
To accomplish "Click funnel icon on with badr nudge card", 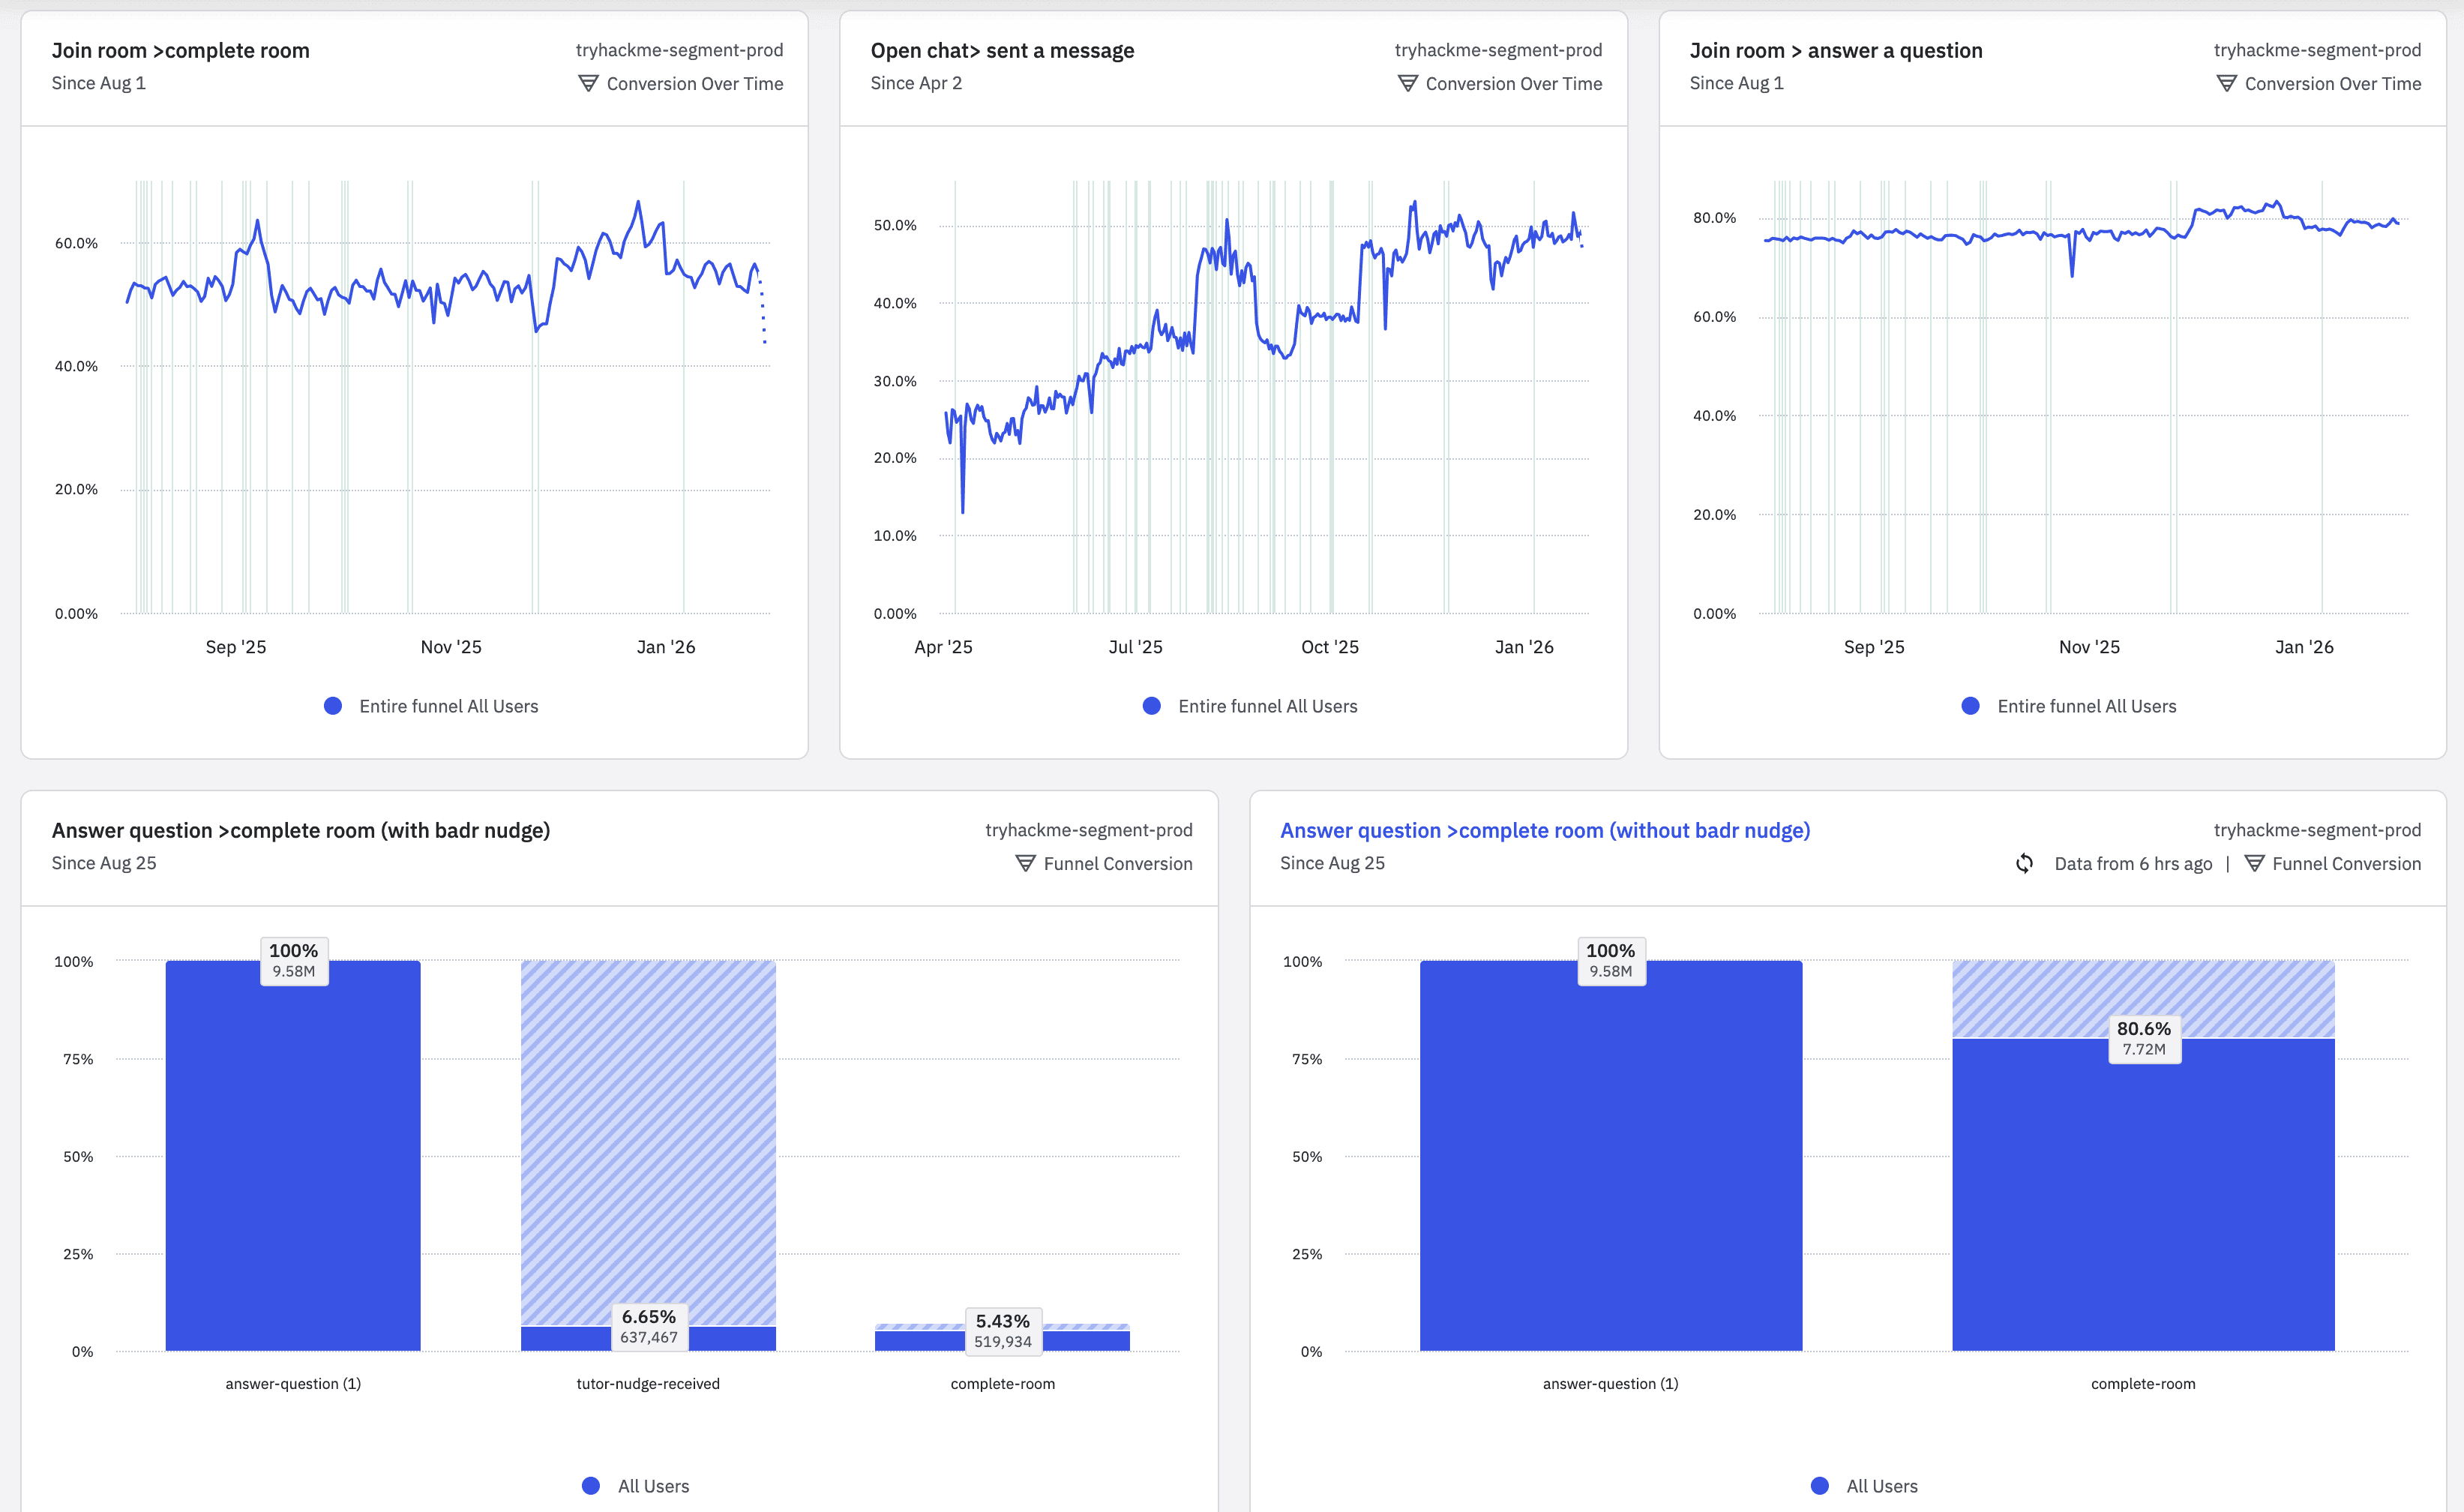I will coord(1025,863).
